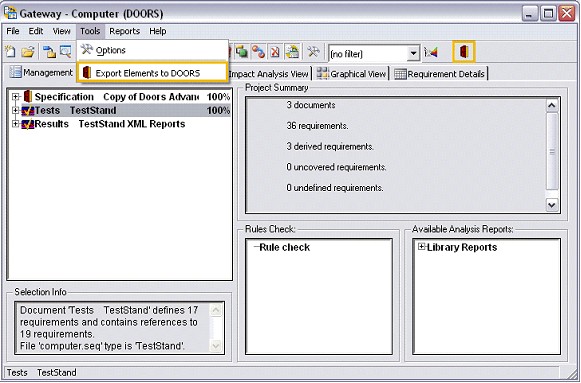
Task: Click the Project Summary scrollbar thumb
Action: (552, 151)
